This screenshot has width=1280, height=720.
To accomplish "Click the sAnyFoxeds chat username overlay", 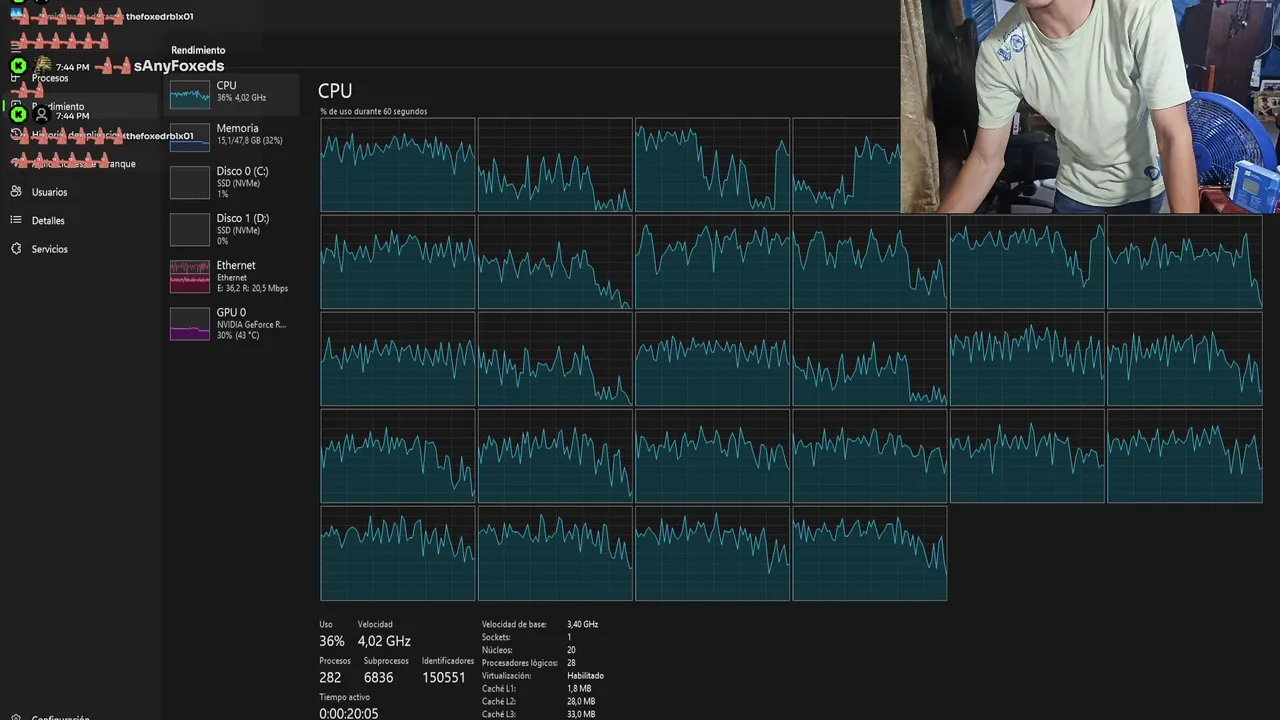I will pyautogui.click(x=179, y=66).
